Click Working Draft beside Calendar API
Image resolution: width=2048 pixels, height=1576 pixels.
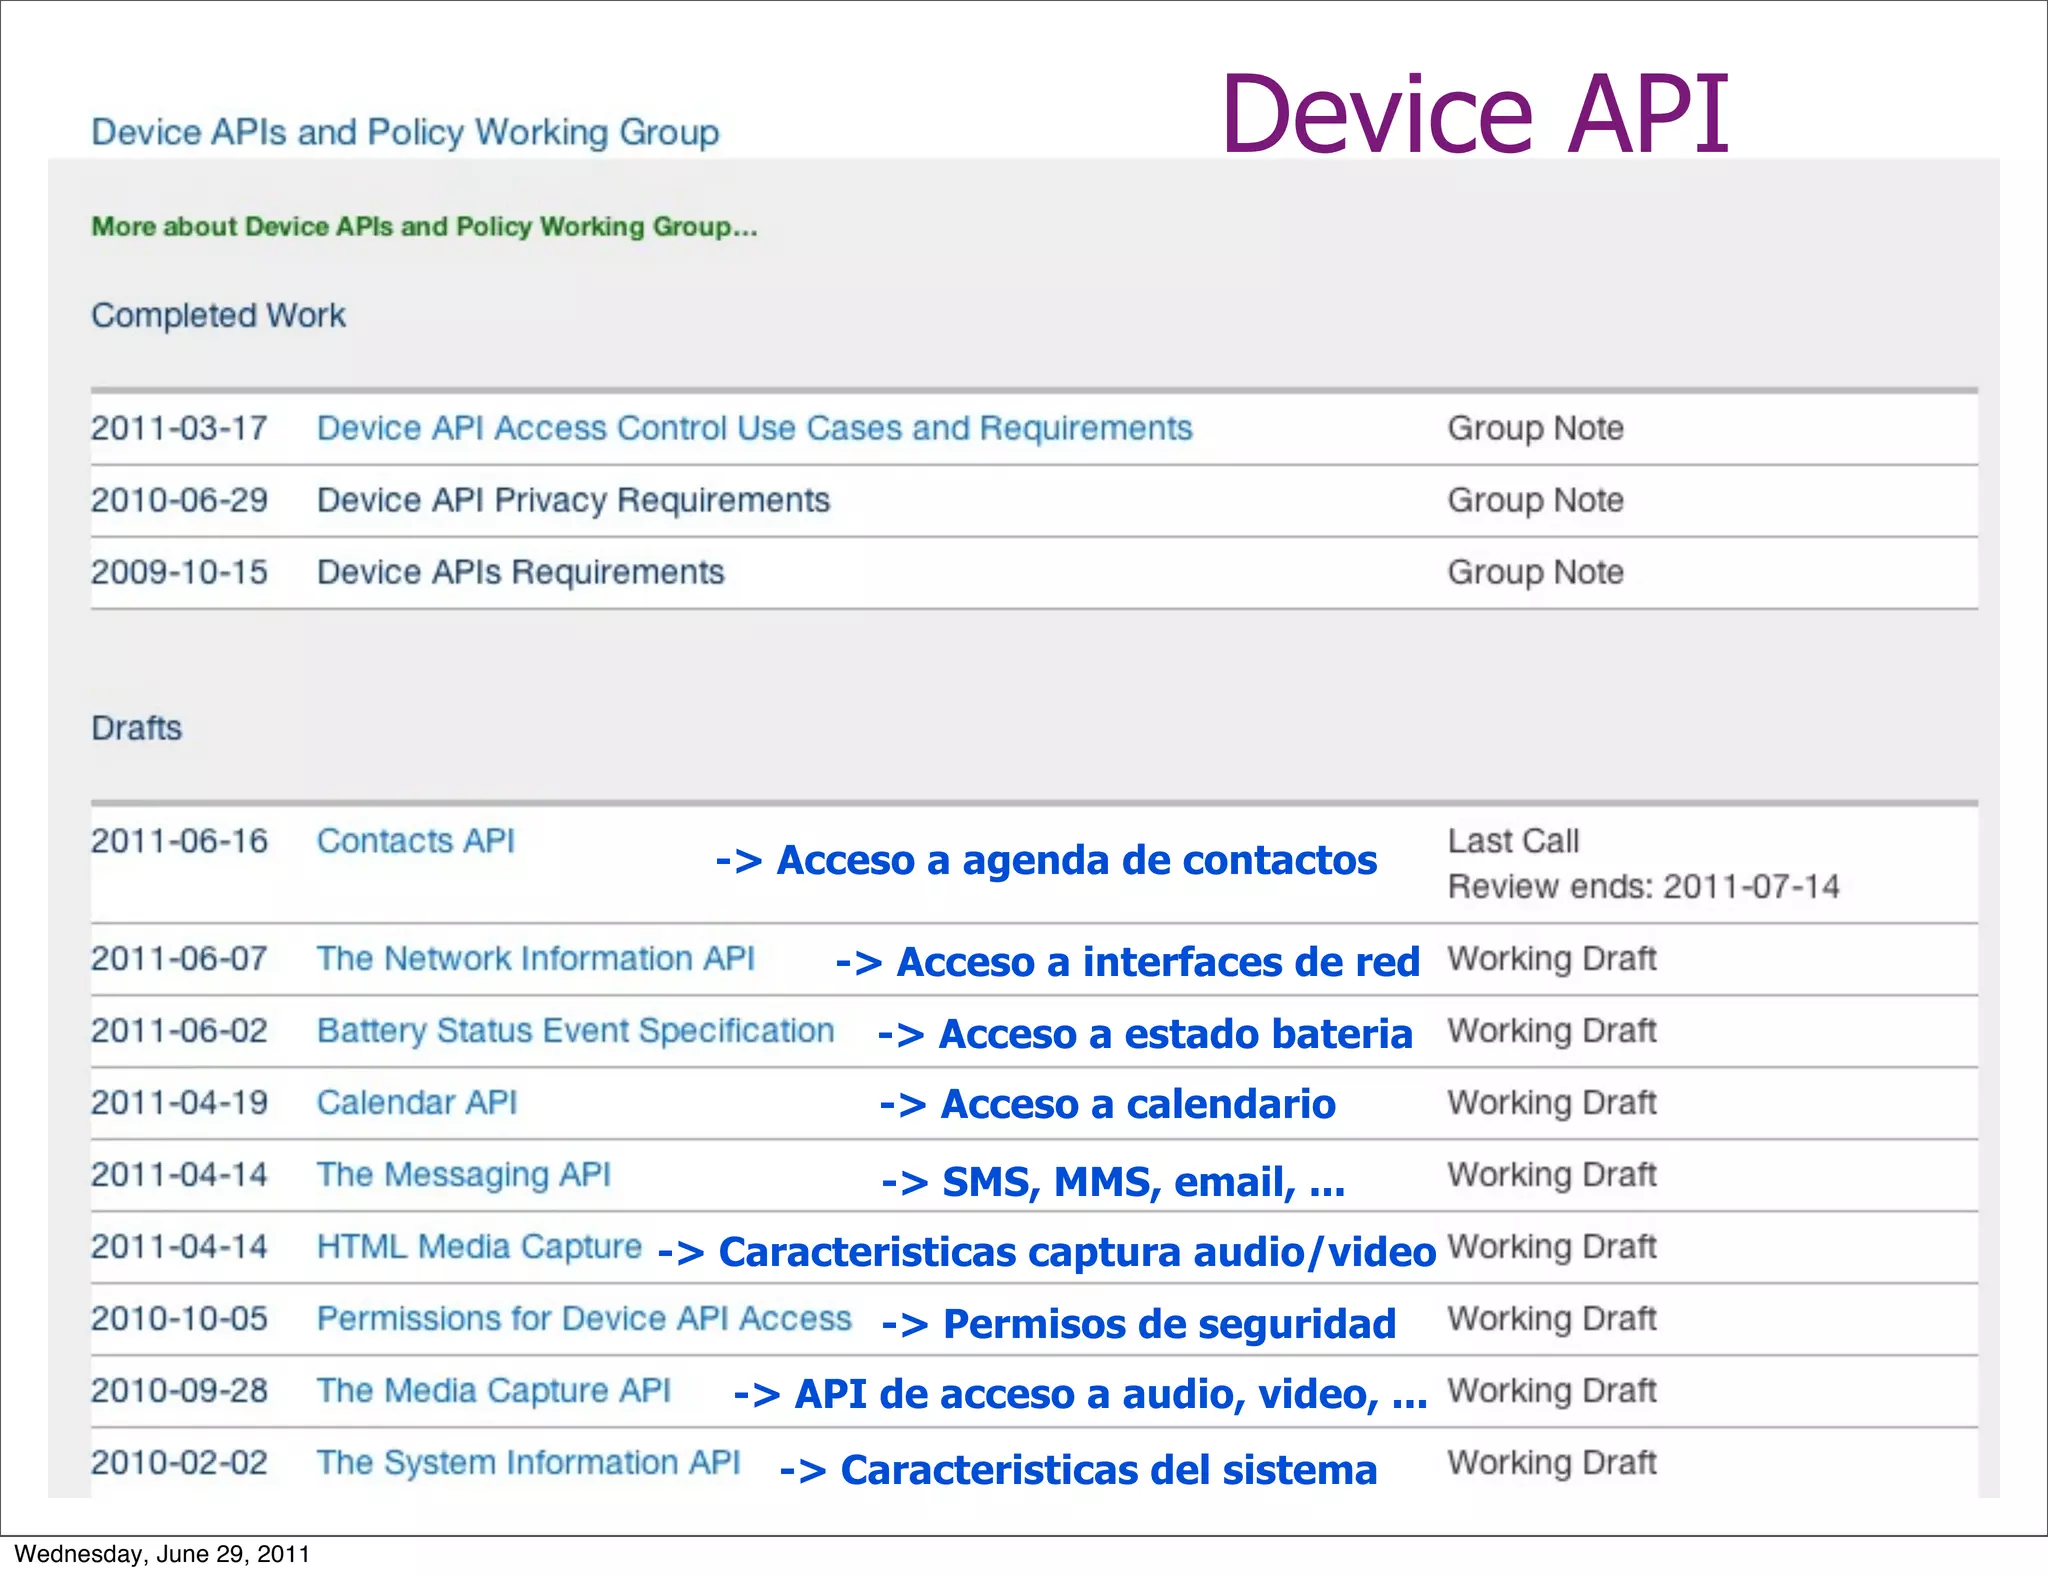coord(1552,1102)
